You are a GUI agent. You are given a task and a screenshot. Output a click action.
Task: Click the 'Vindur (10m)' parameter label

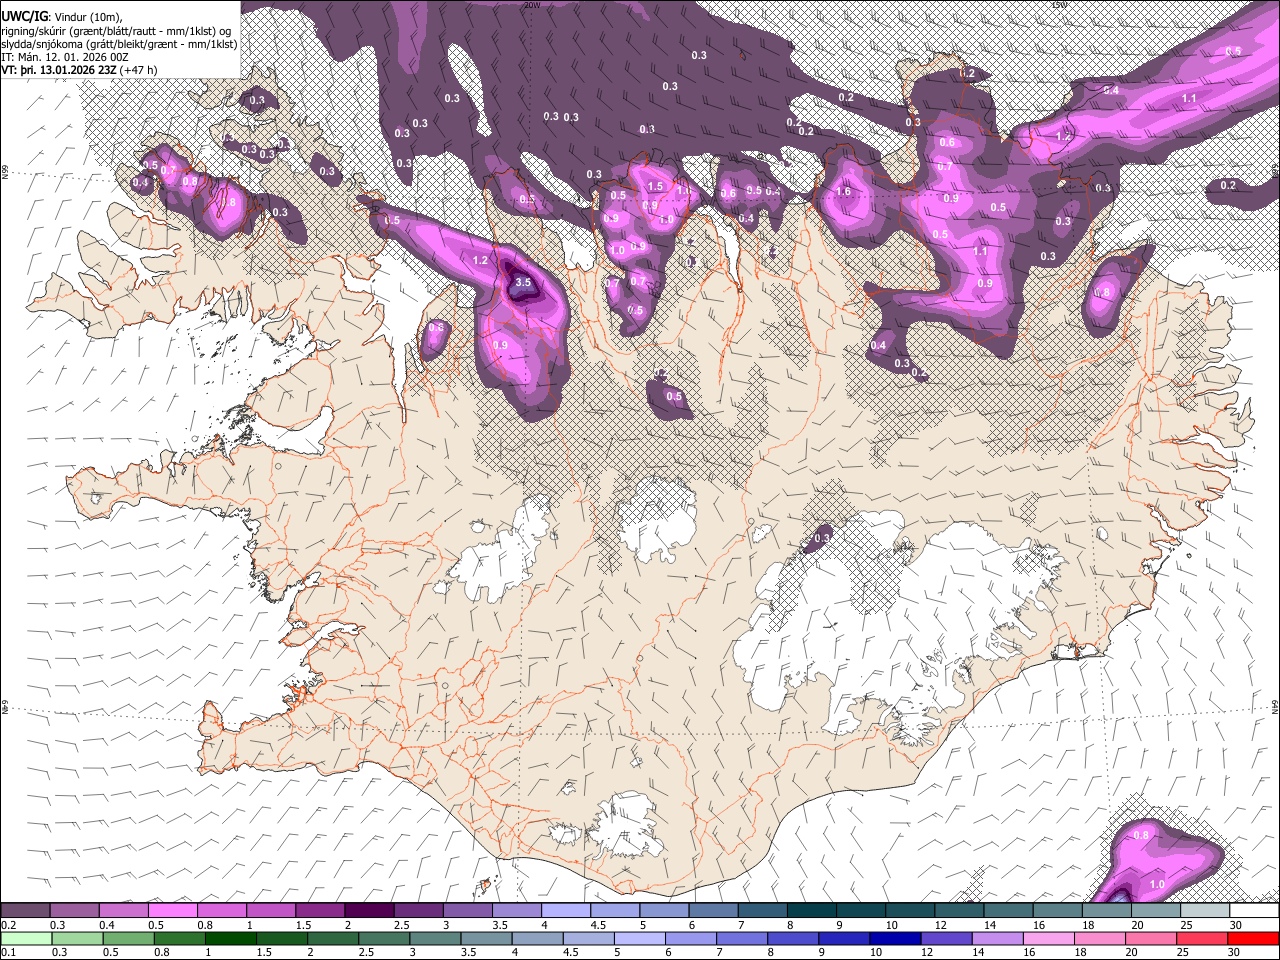point(85,17)
